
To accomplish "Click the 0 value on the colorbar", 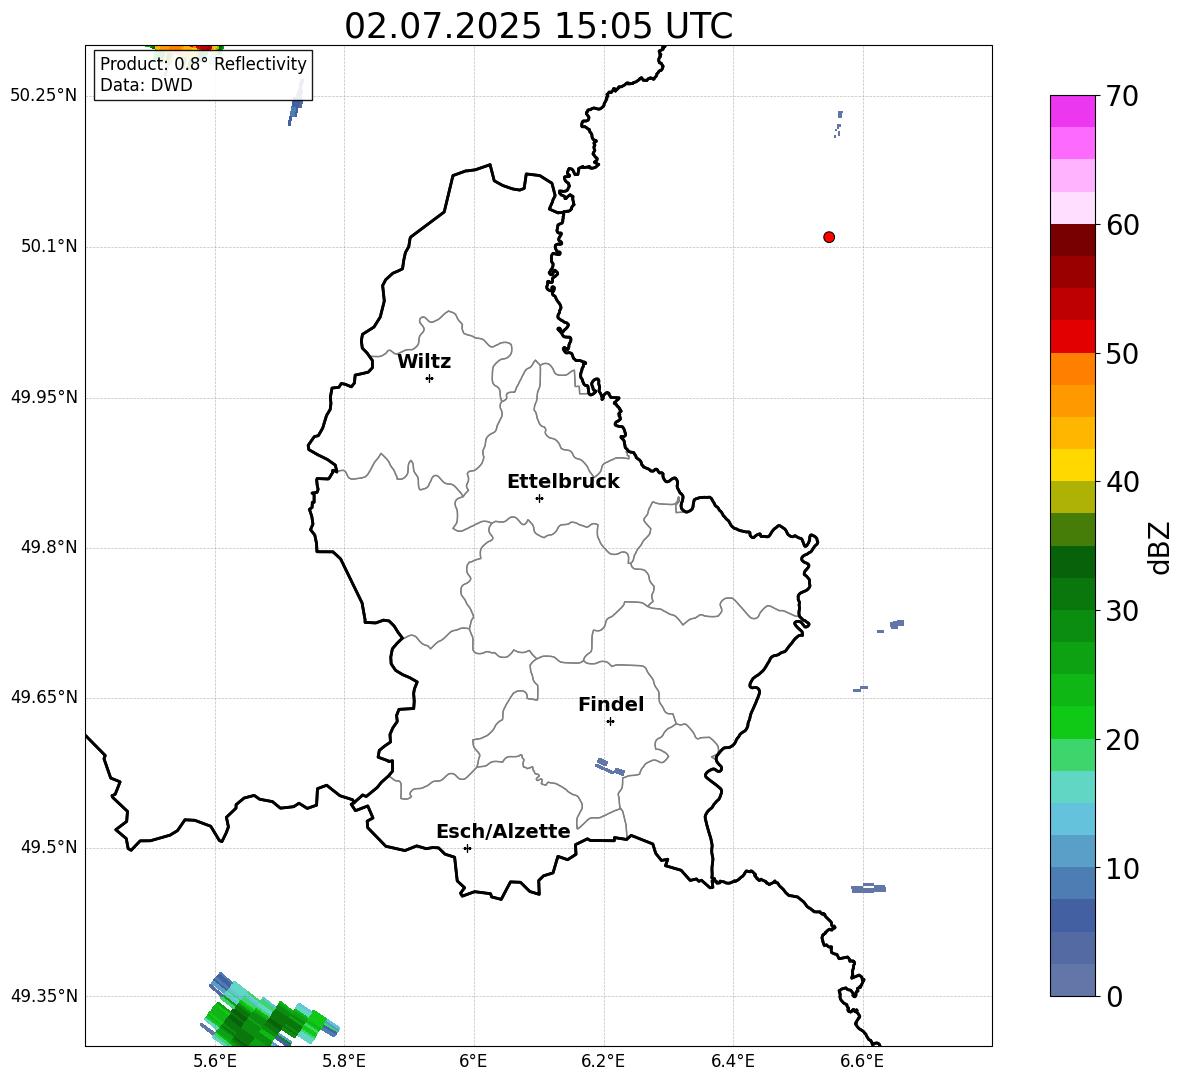I will click(x=1114, y=996).
